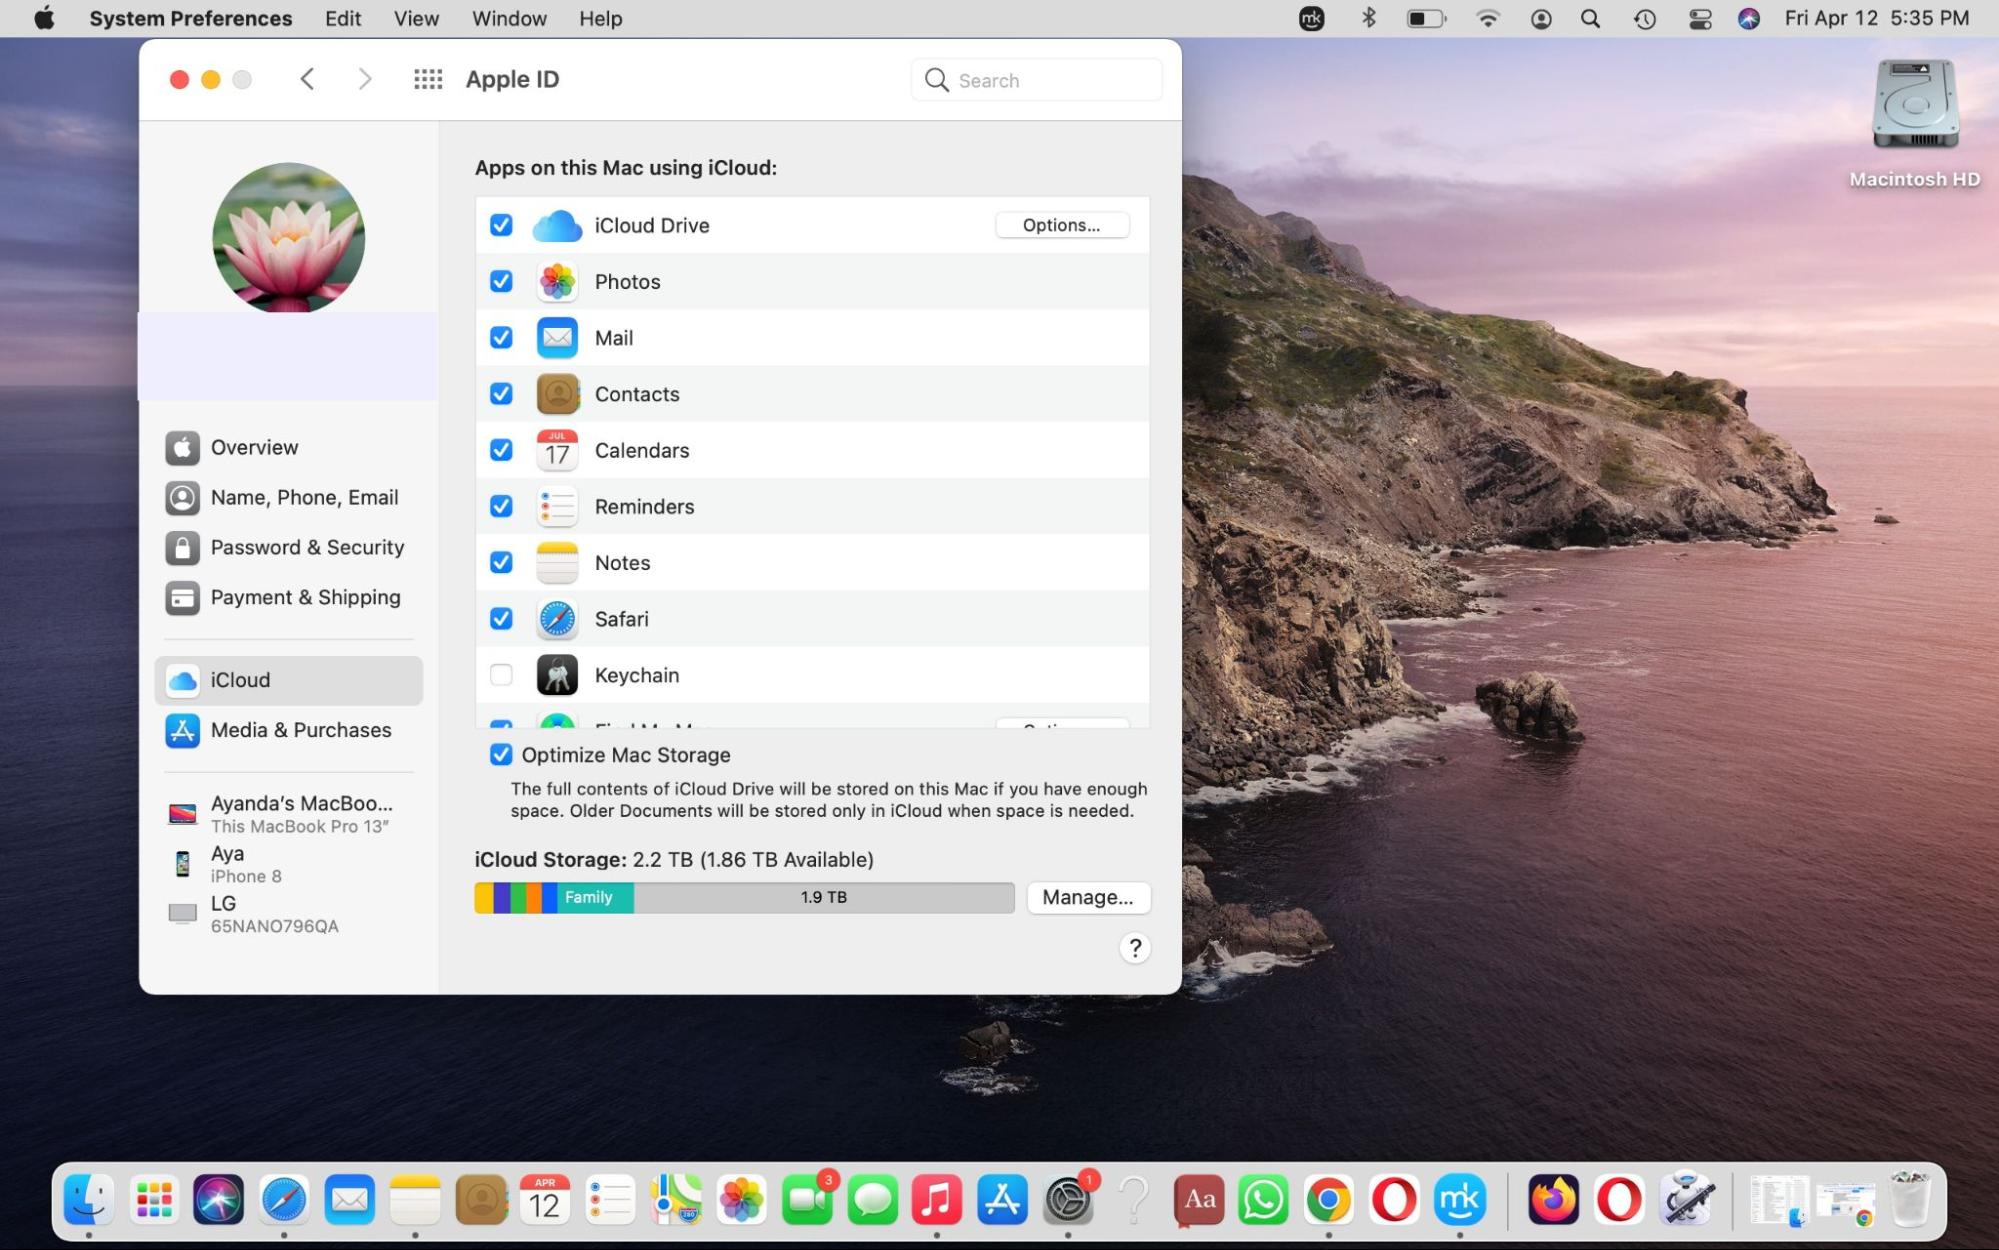Open Dictionary app in the Dock
The width and height of the screenshot is (1999, 1250).
1198,1199
